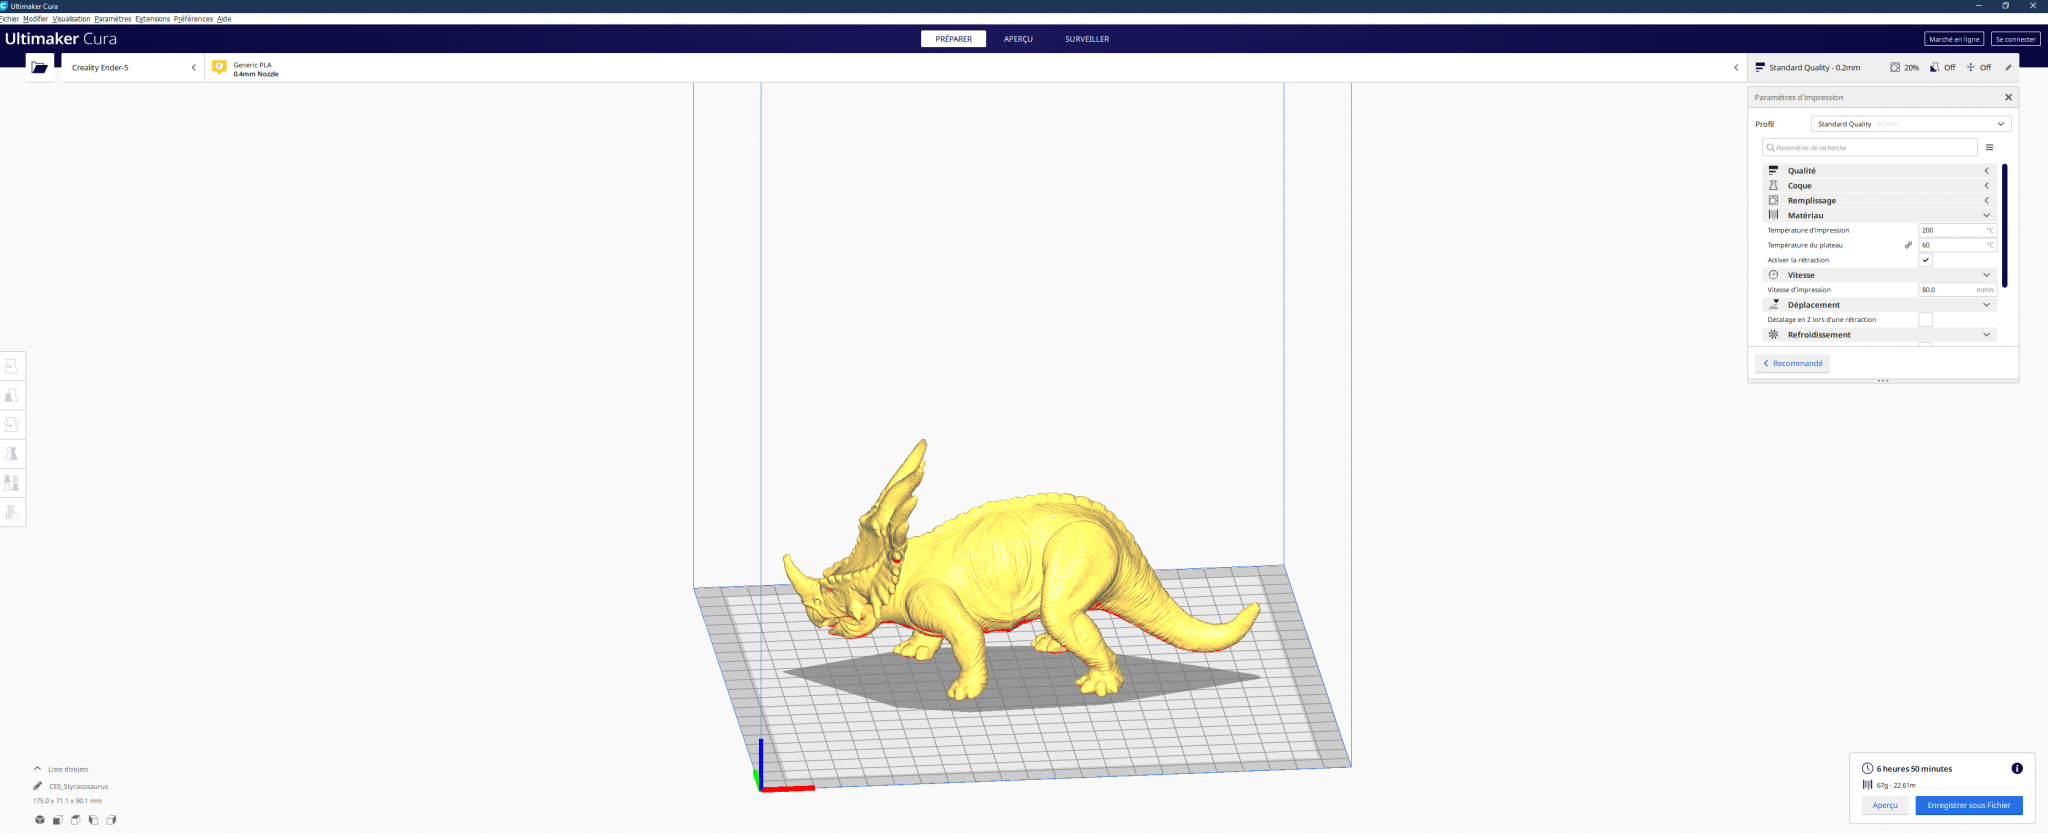Open the Aide menu

224,19
